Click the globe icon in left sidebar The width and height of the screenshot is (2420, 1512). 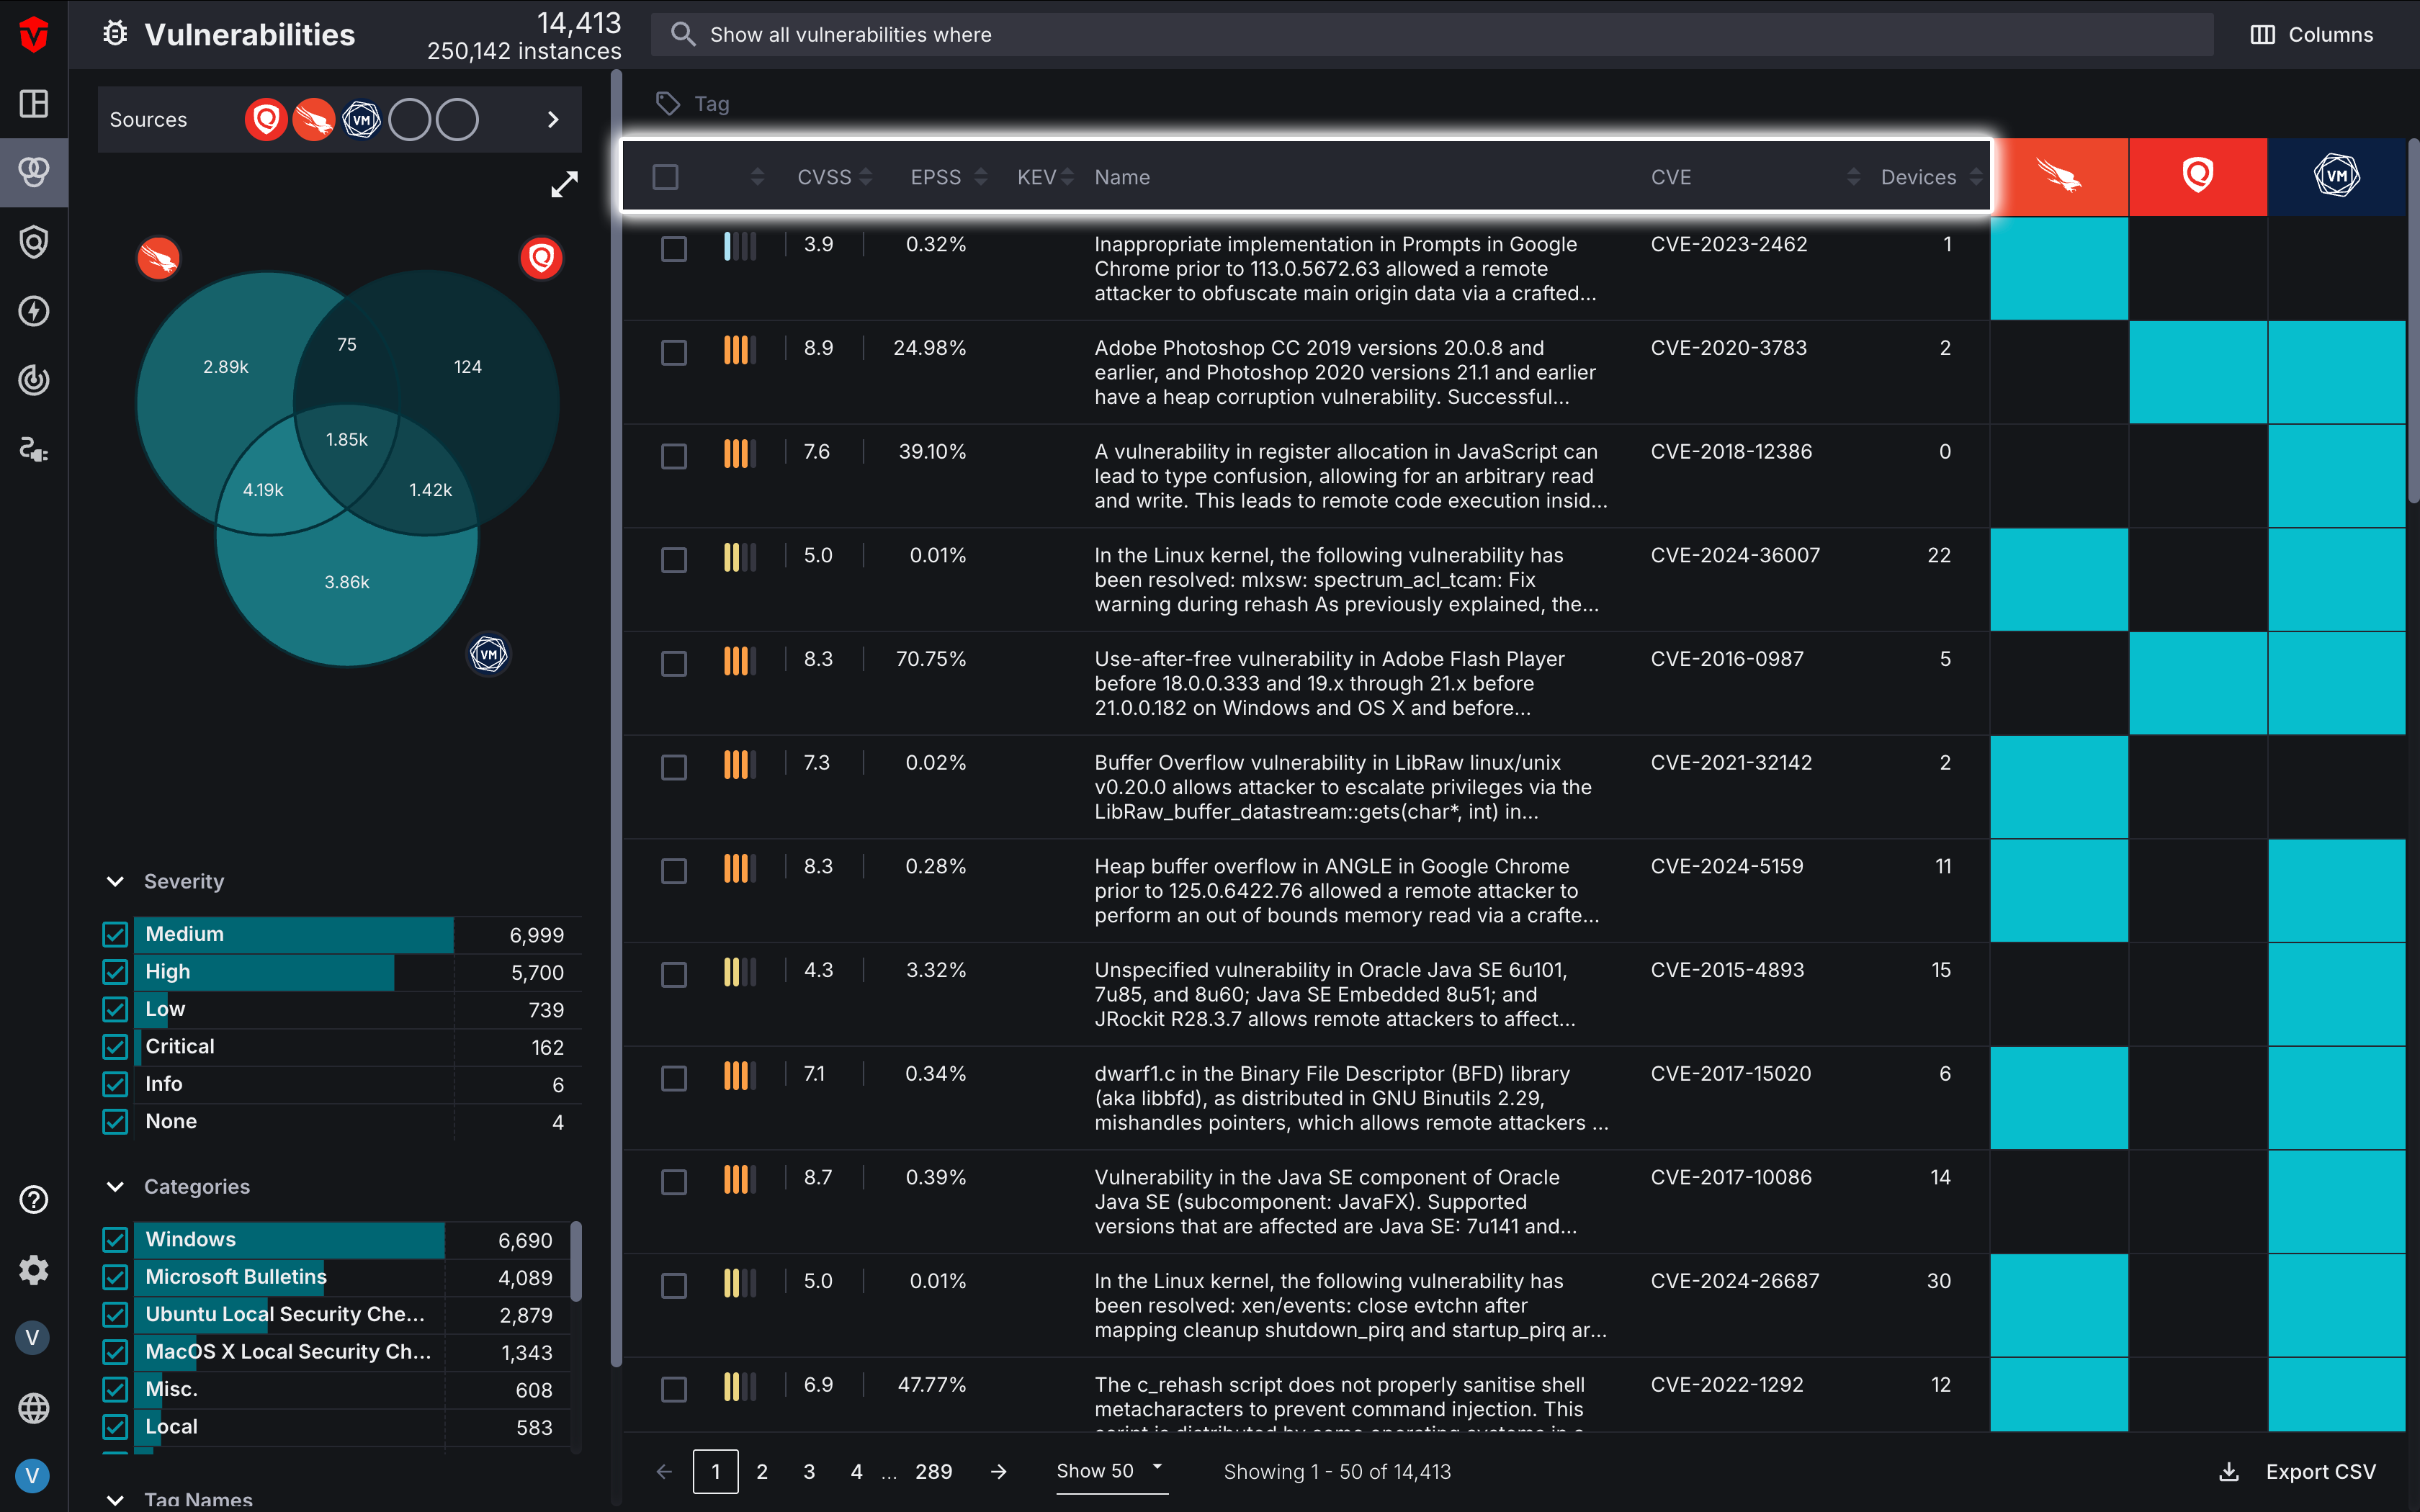34,1407
